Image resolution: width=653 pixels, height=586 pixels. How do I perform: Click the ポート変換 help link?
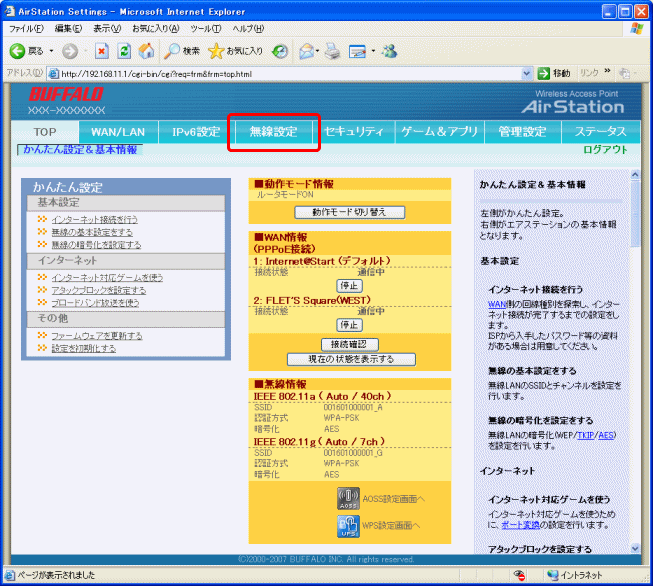[x=521, y=525]
